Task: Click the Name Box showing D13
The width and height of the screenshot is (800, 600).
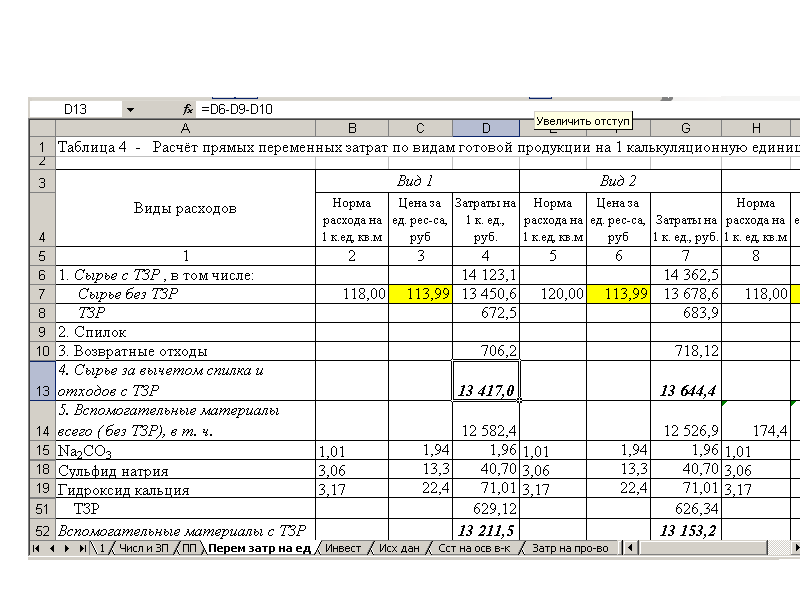Action: click(x=76, y=110)
